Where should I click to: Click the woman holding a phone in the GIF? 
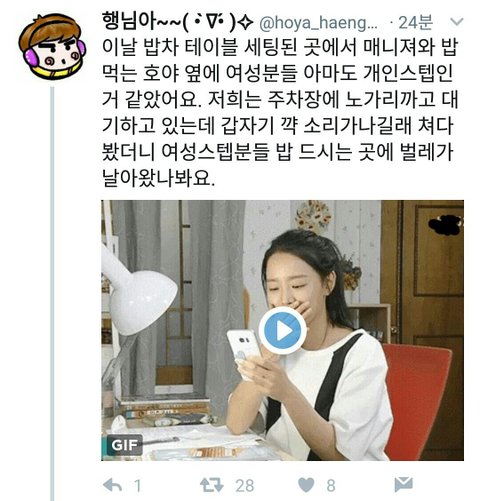[310, 347]
